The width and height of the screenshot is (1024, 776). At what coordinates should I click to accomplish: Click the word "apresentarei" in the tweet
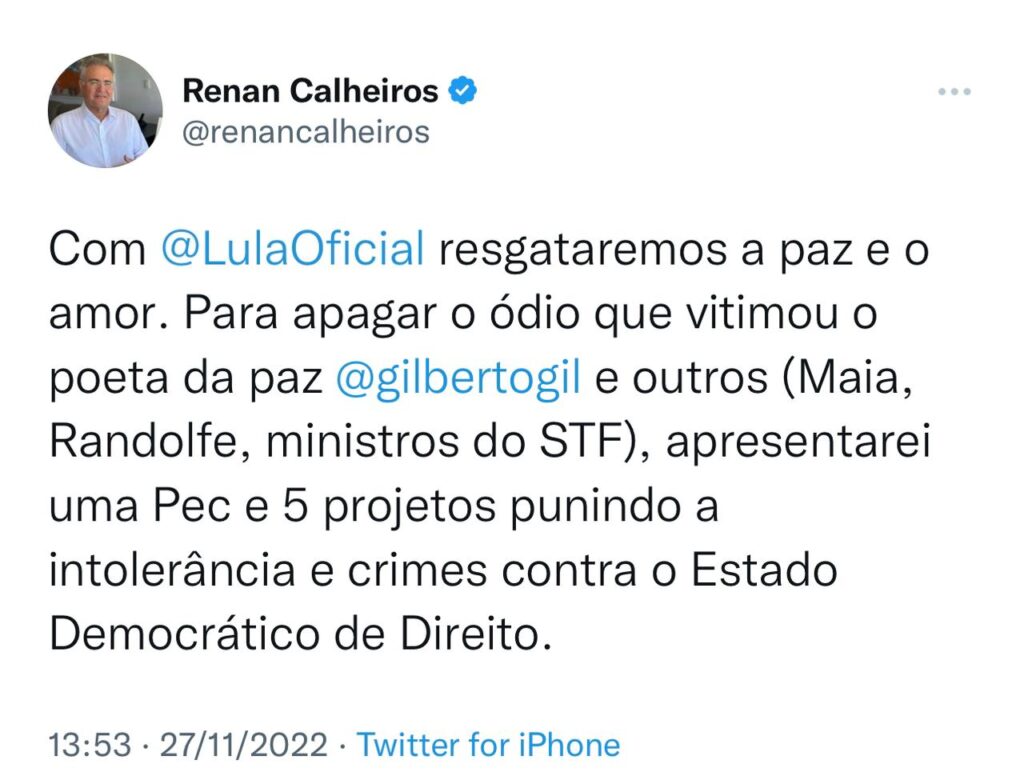pos(799,443)
